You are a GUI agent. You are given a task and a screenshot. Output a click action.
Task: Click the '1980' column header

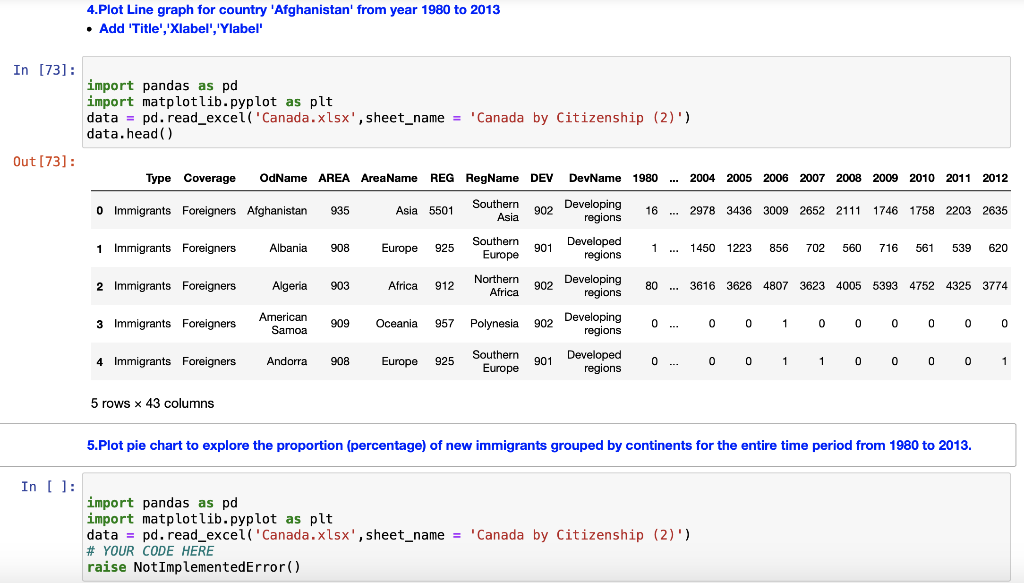(645, 178)
